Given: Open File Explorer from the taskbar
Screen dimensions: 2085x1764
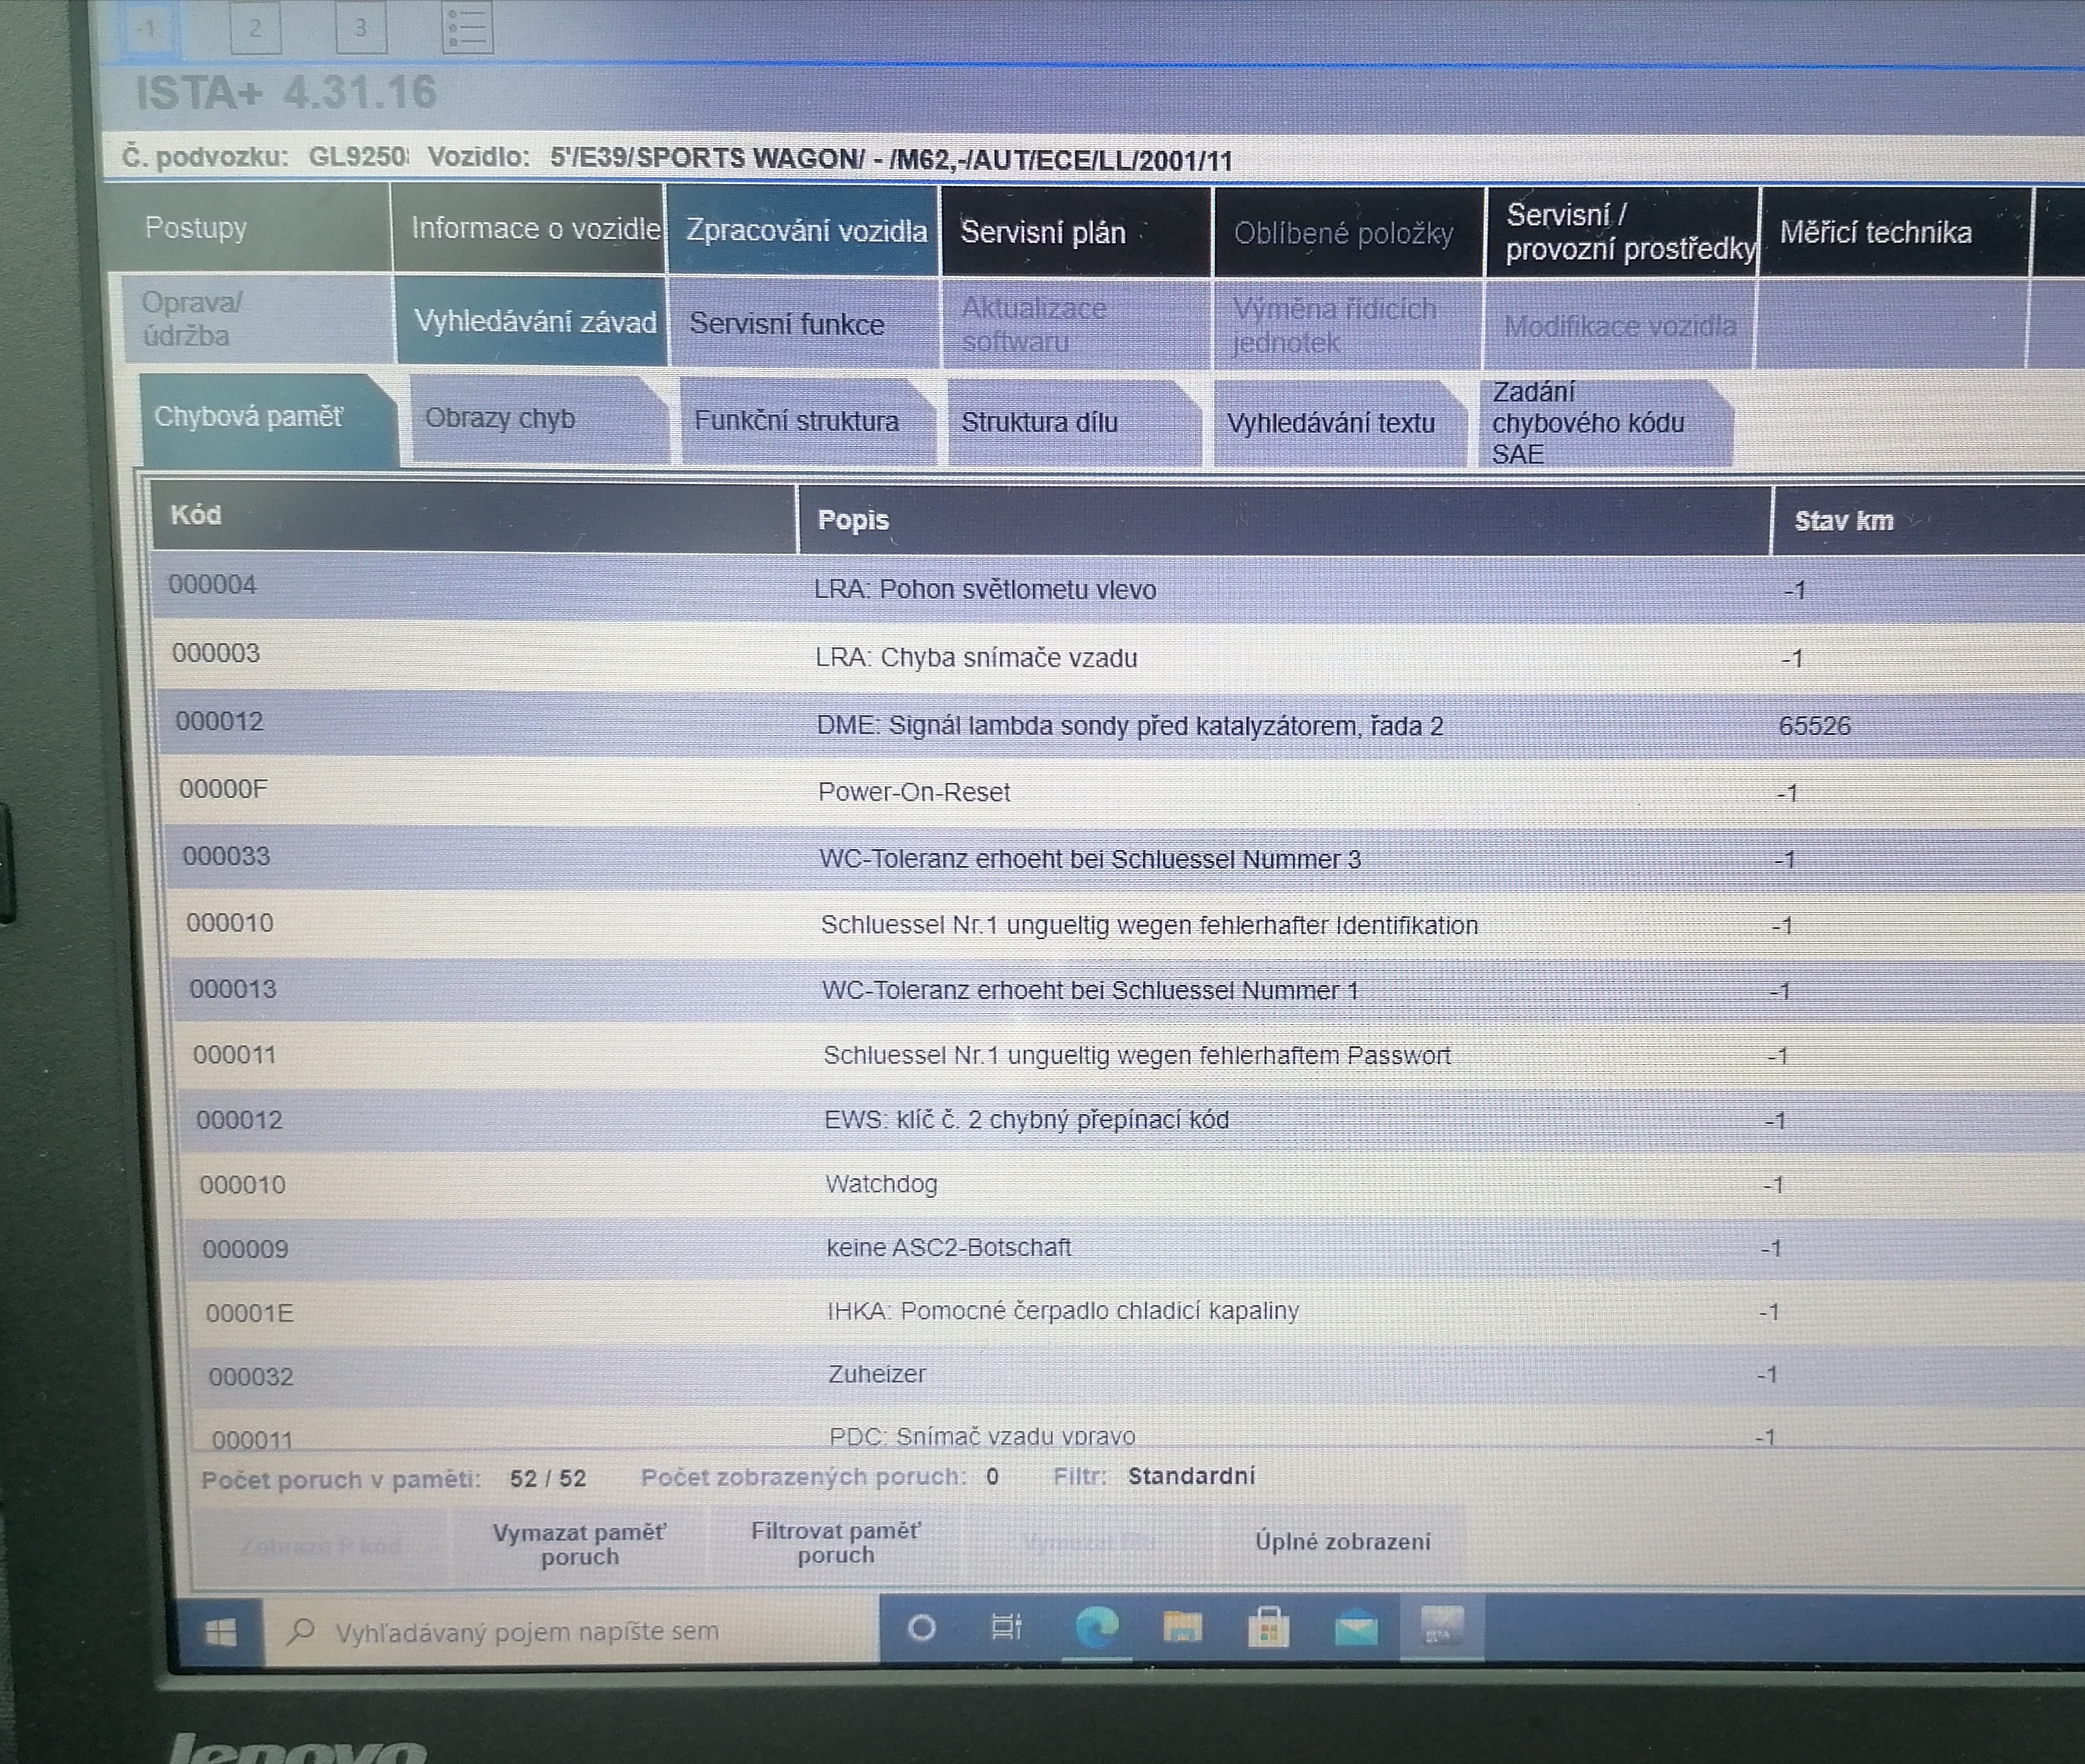Looking at the screenshot, I should (1182, 1628).
